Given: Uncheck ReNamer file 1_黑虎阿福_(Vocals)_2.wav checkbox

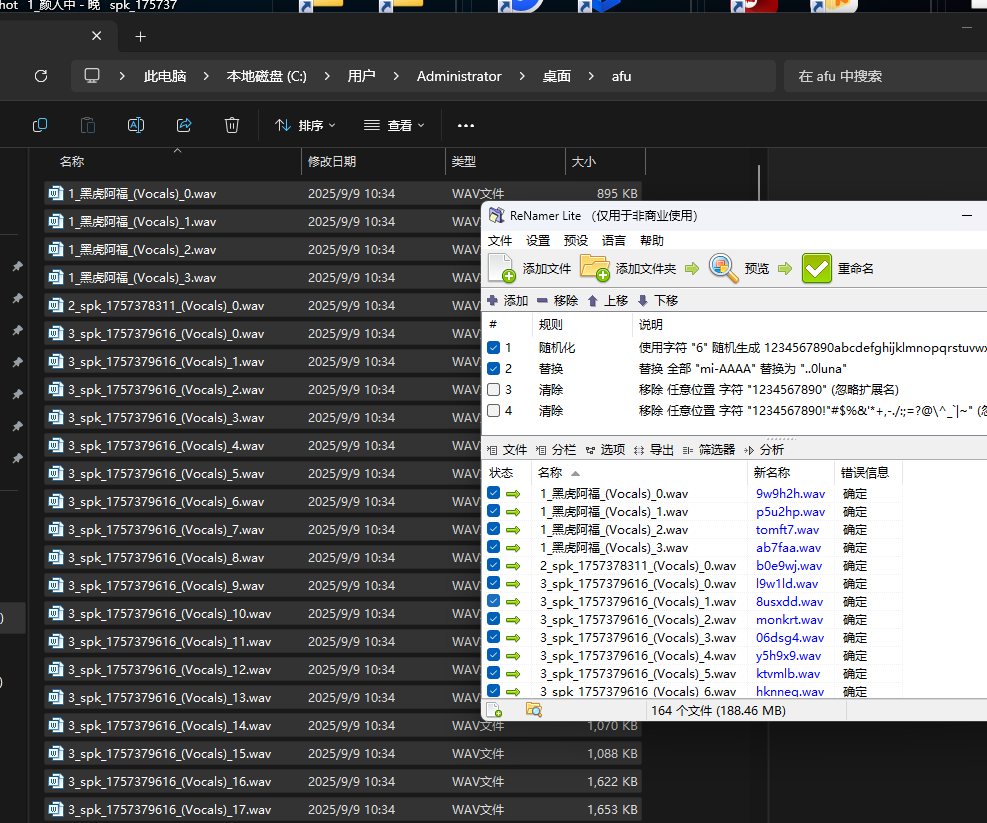Looking at the screenshot, I should [494, 529].
